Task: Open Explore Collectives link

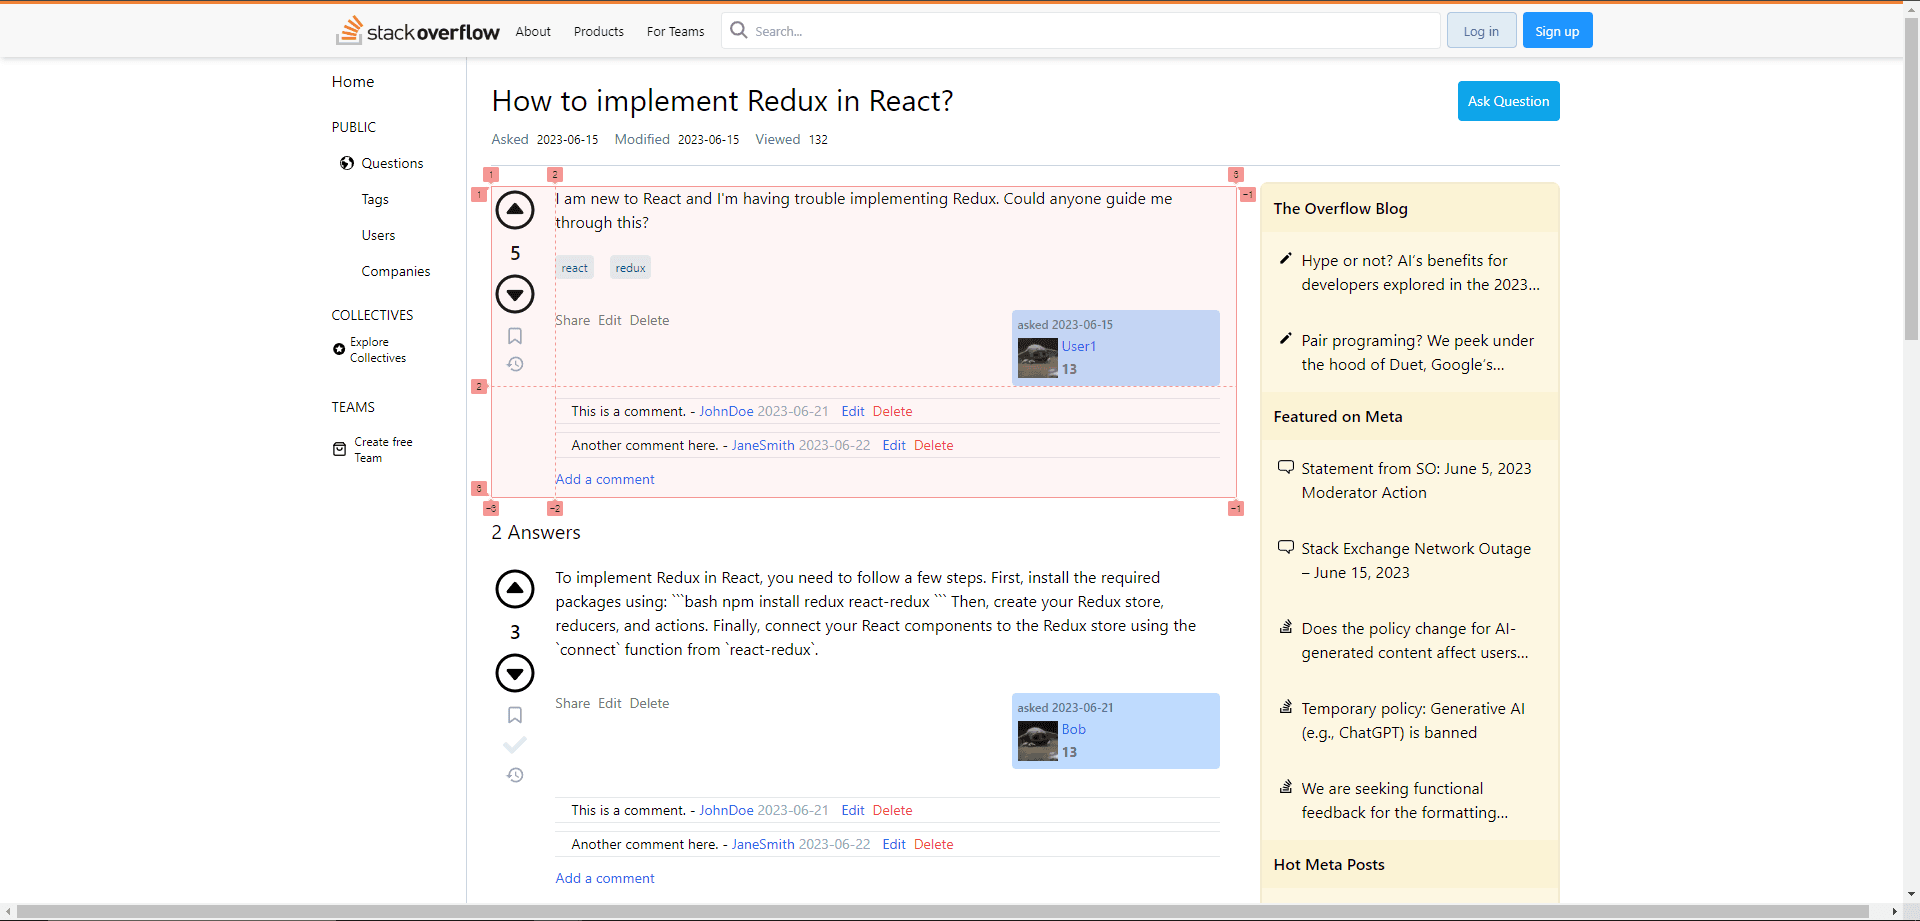Action: [x=378, y=349]
